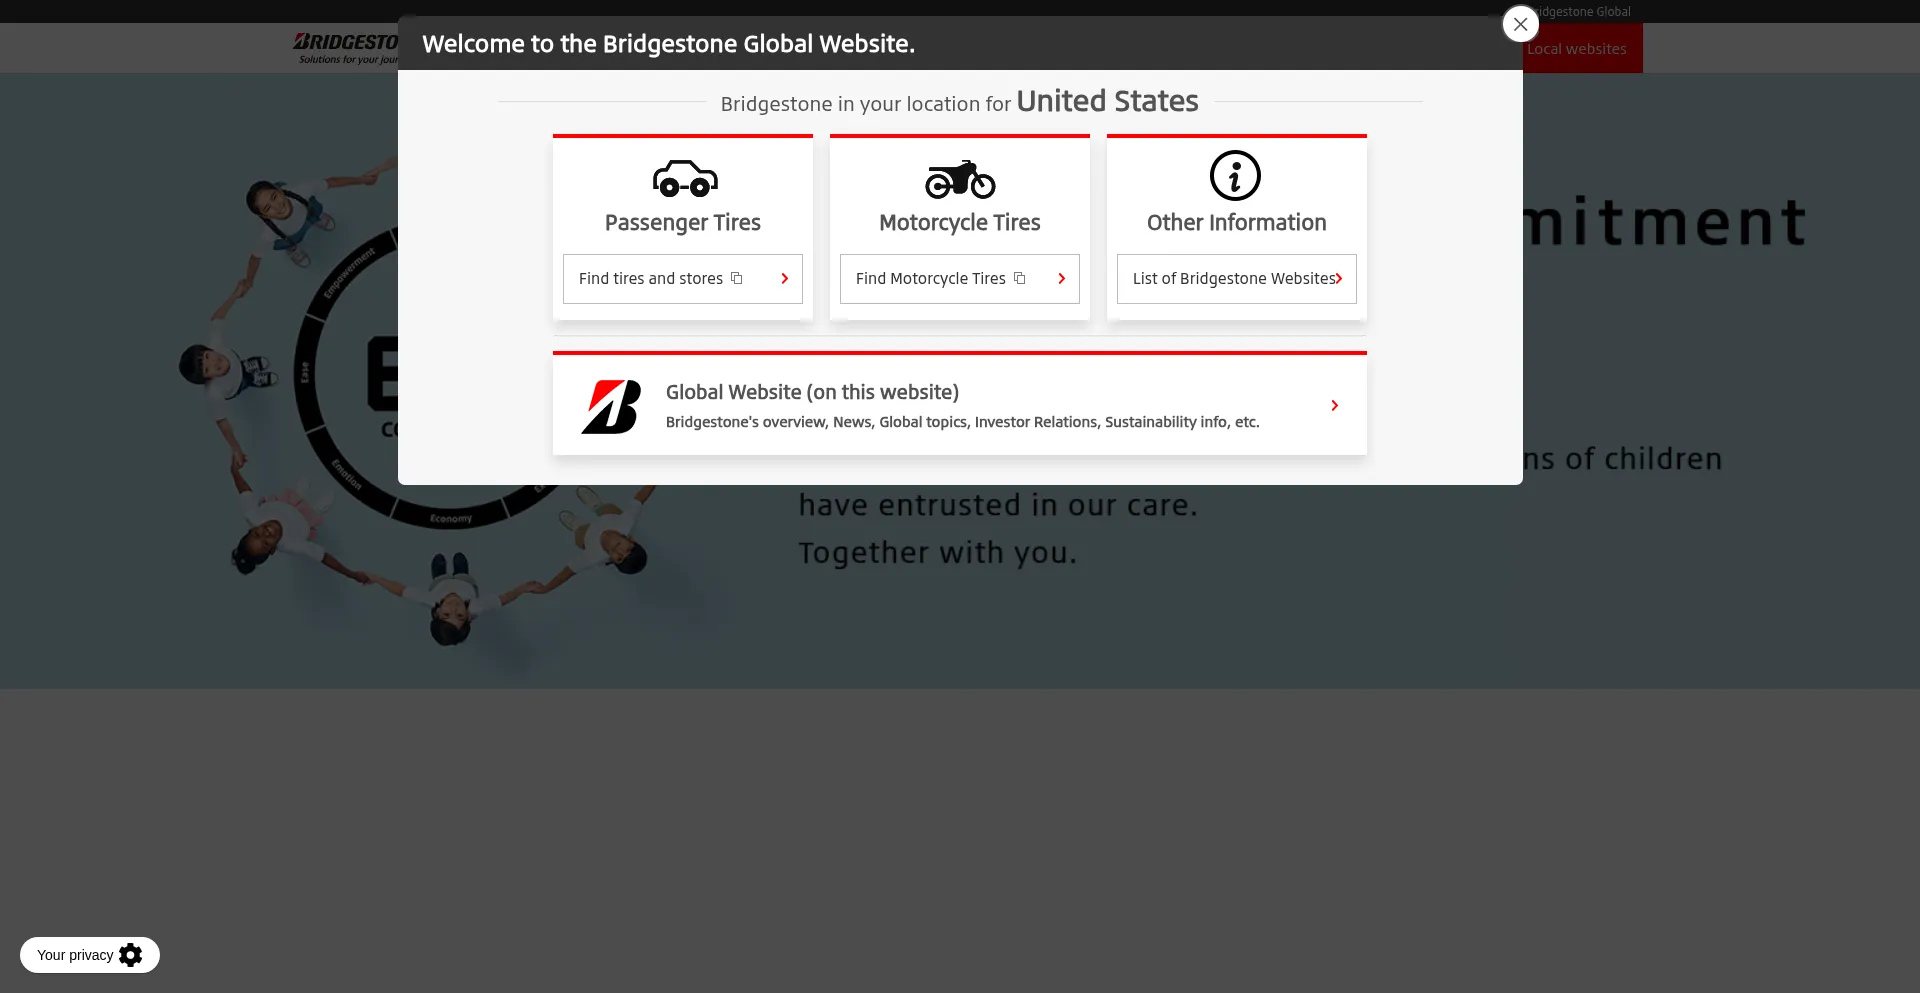Screen dimensions: 1920x993
Task: Expand the chevron beside Find Motorcycle Tires
Action: click(x=1061, y=279)
